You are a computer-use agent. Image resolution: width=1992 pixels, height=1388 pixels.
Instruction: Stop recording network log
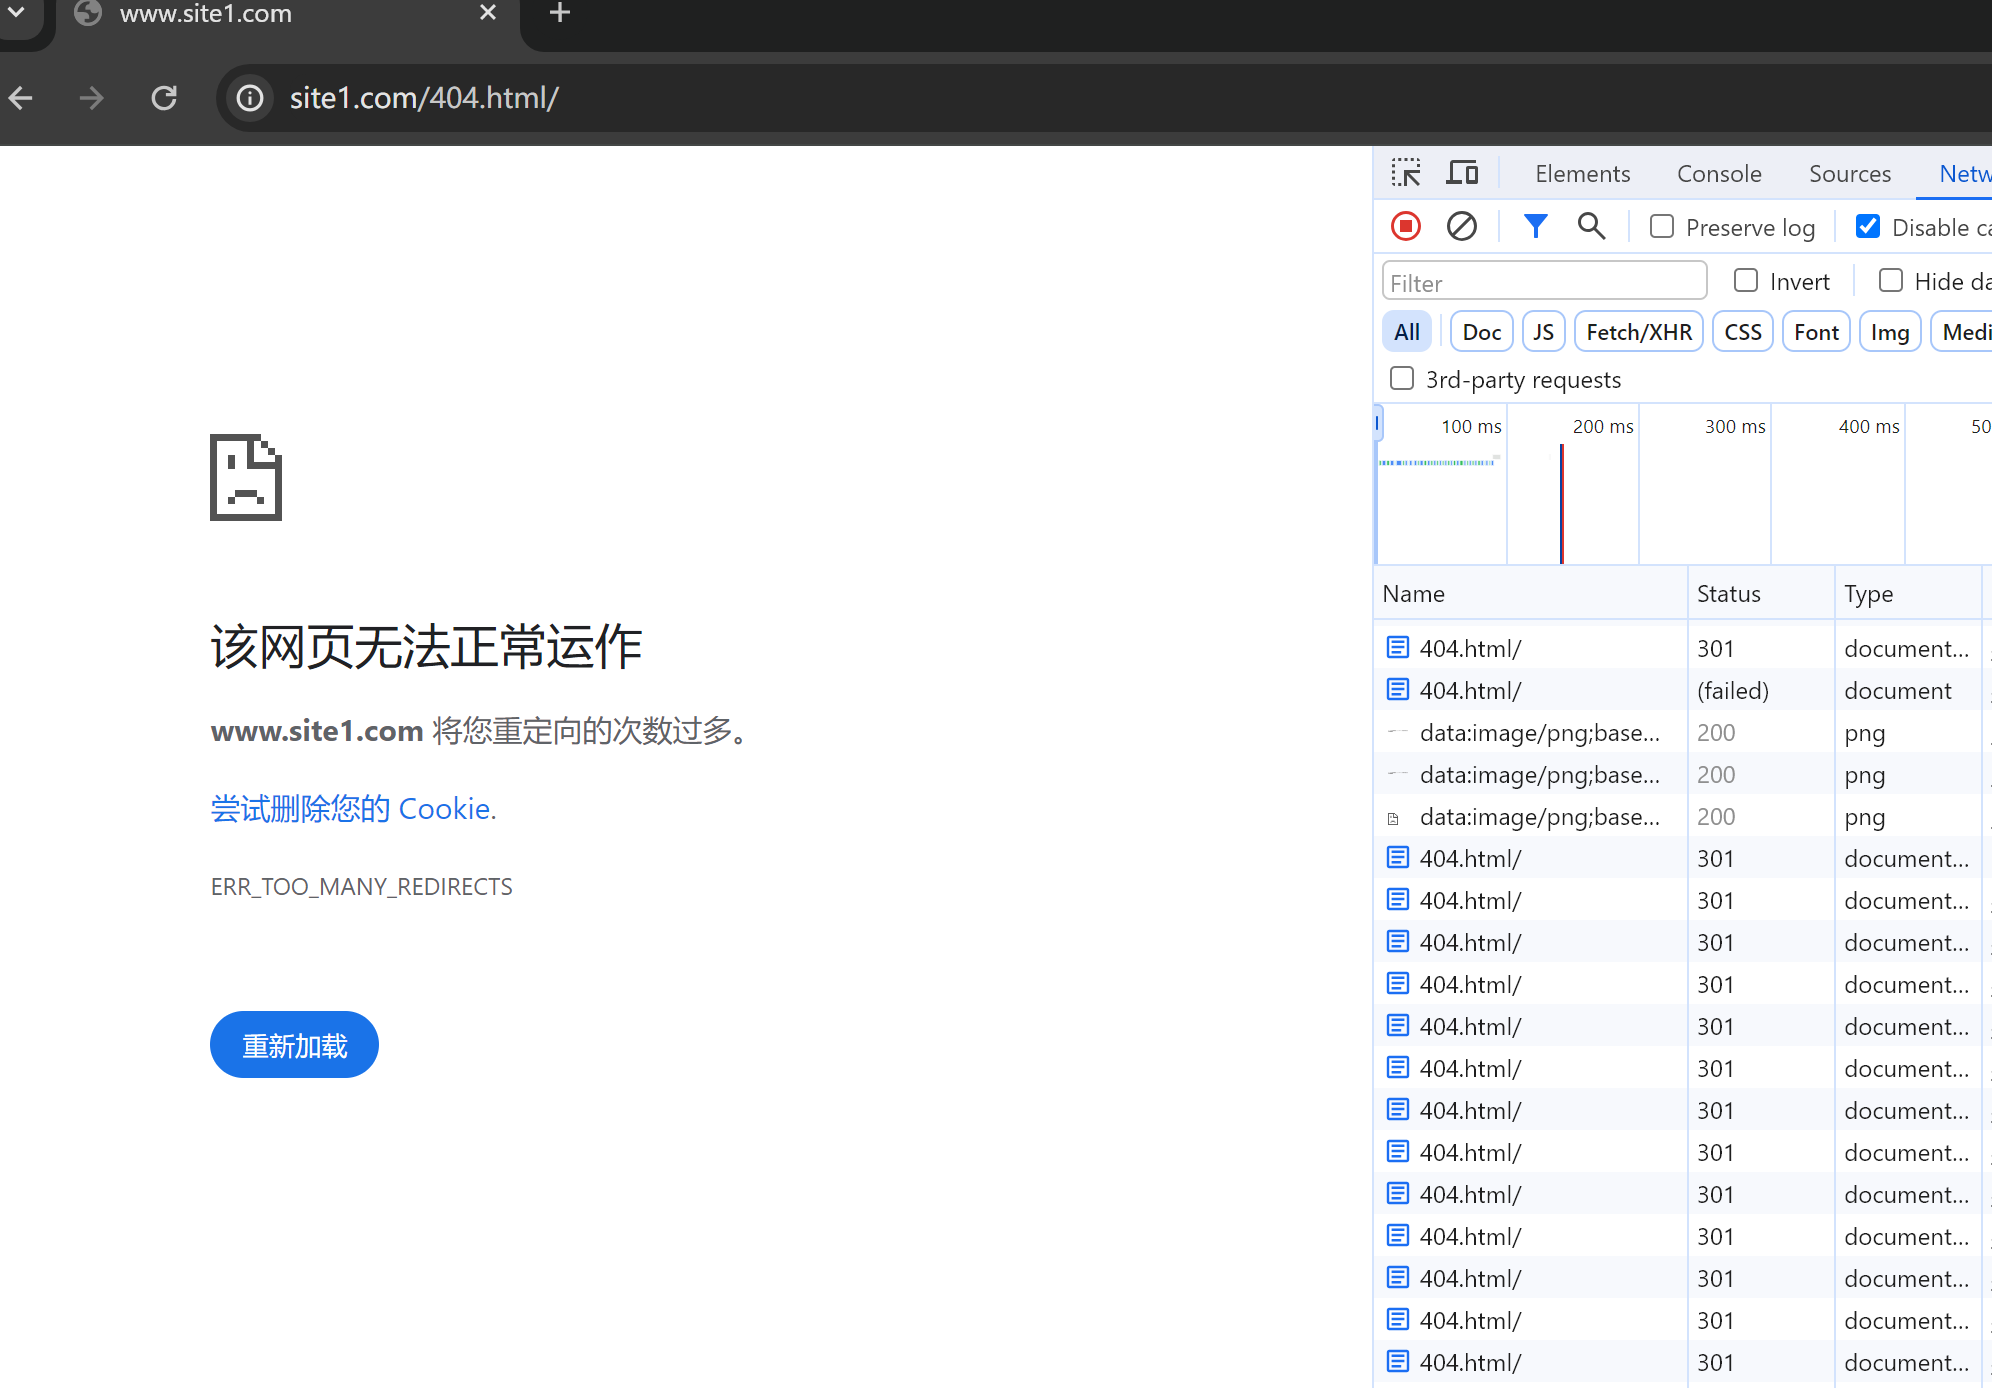(x=1405, y=227)
